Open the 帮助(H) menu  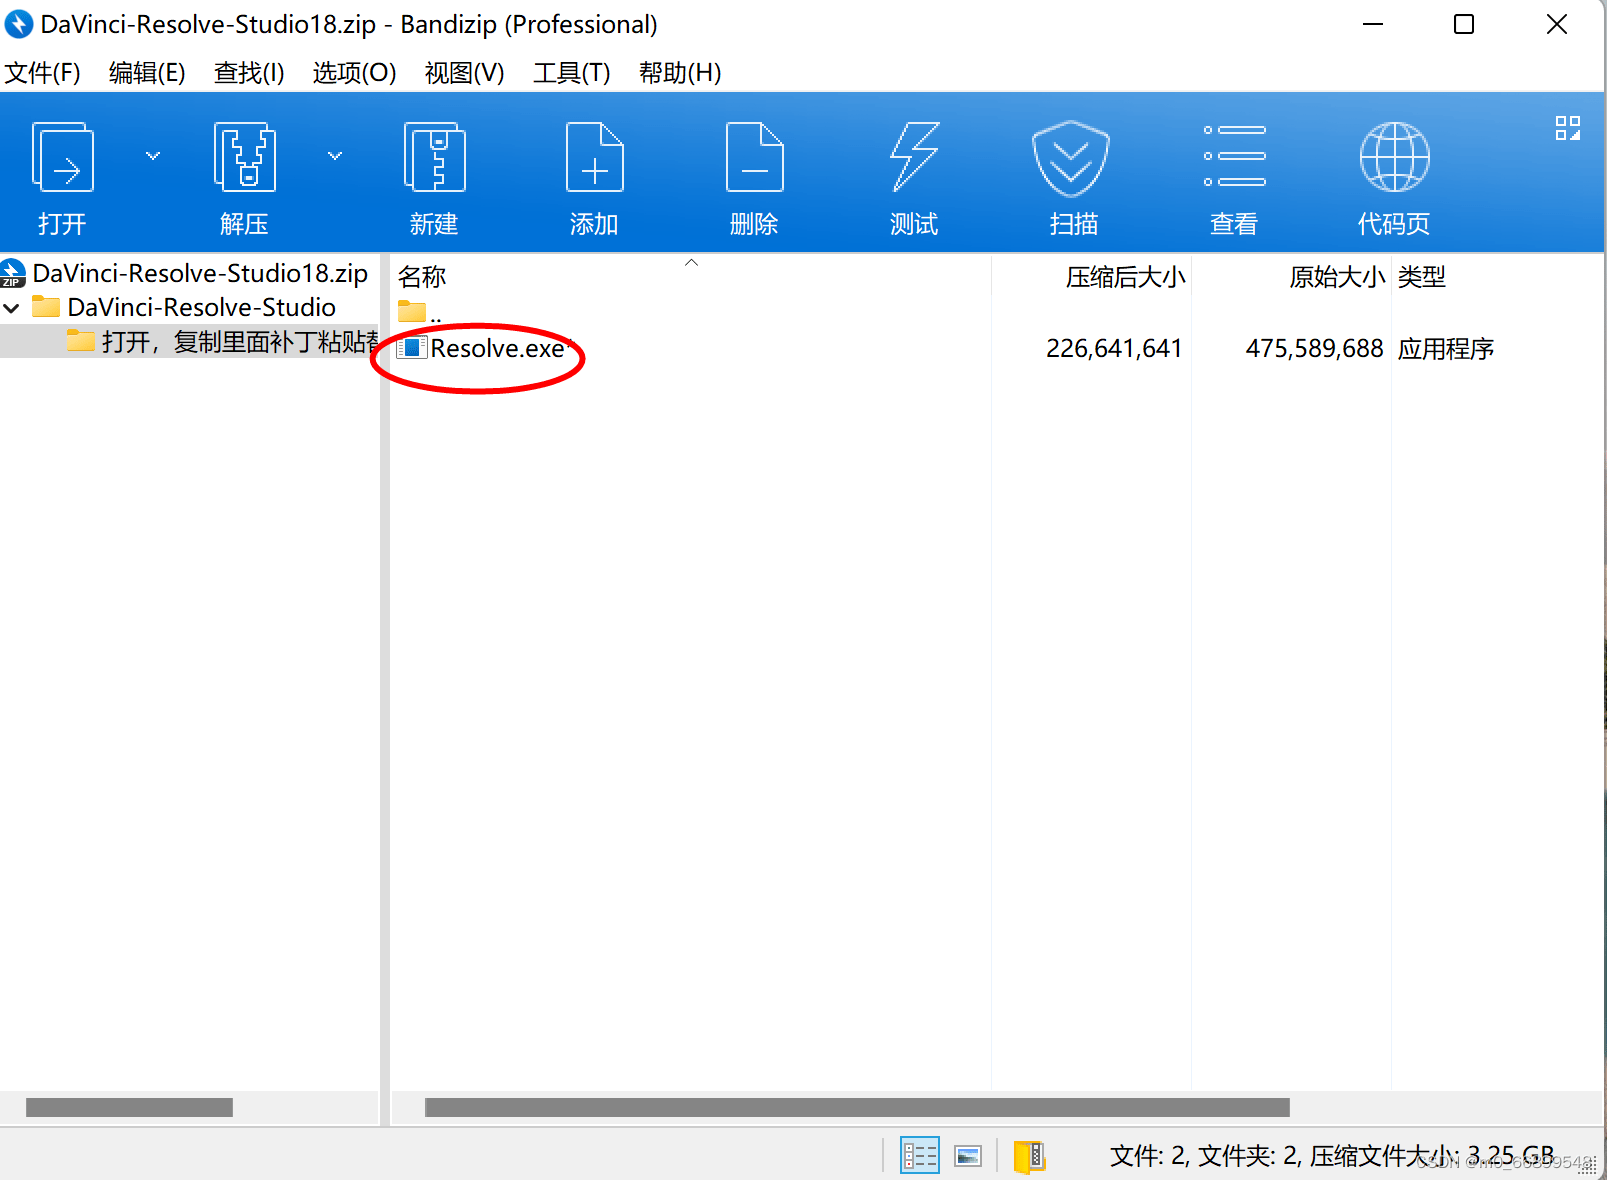[680, 73]
